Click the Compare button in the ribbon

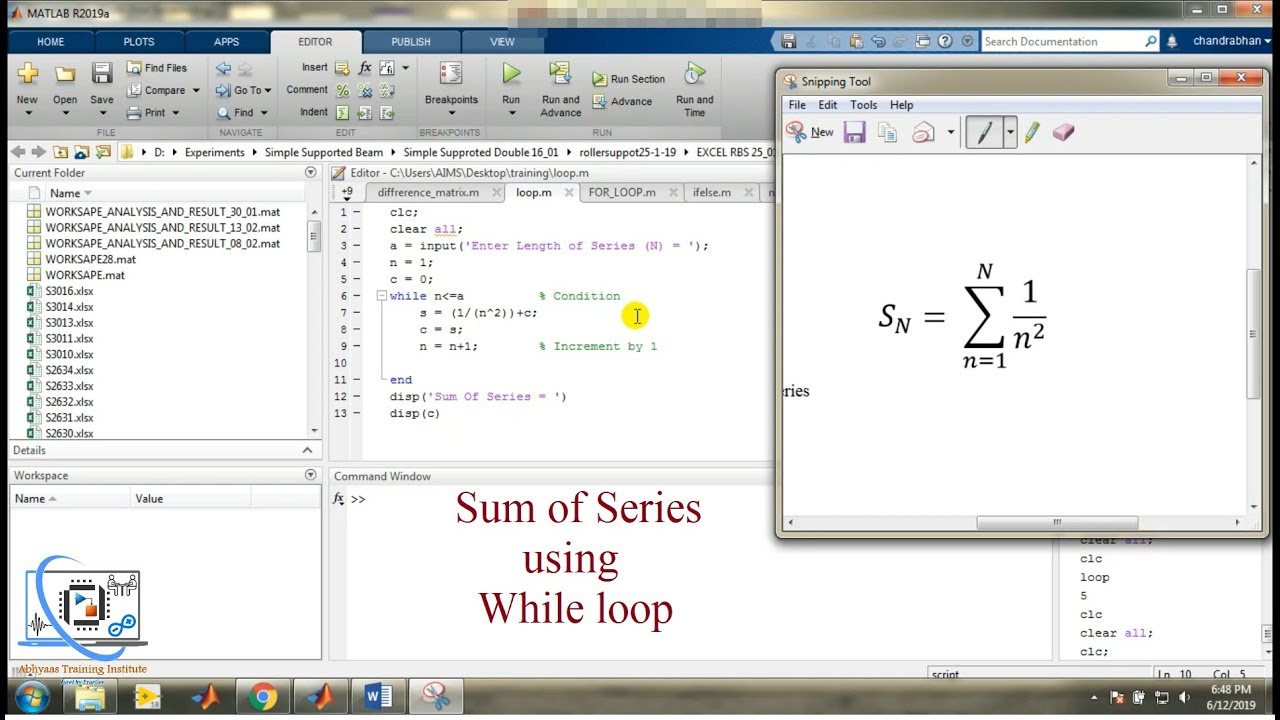click(x=163, y=90)
